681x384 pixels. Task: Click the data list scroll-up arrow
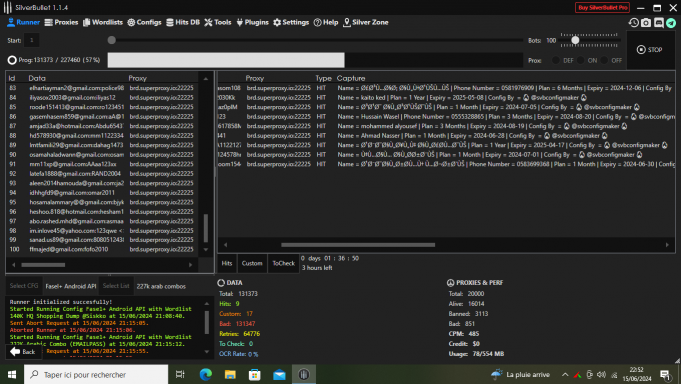pyautogui.click(x=206, y=79)
